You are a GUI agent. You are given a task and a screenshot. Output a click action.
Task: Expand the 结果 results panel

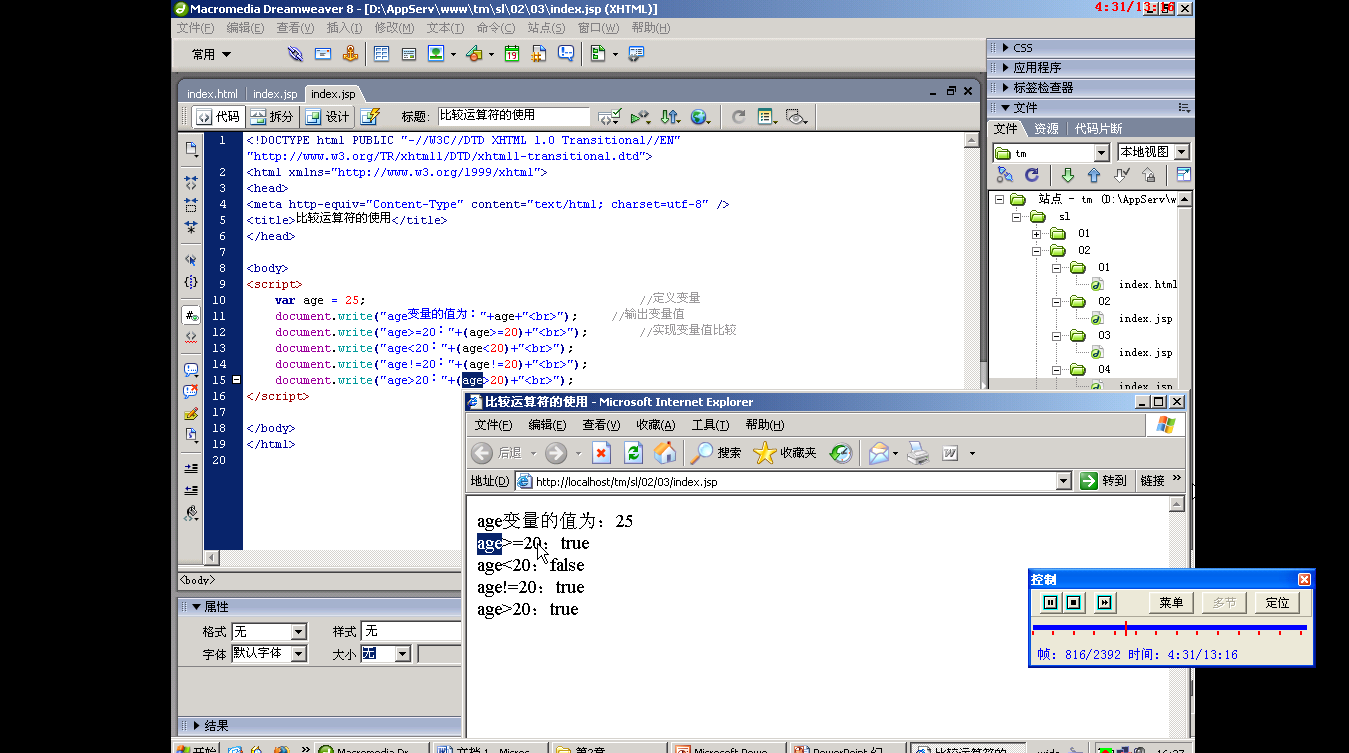pyautogui.click(x=196, y=726)
